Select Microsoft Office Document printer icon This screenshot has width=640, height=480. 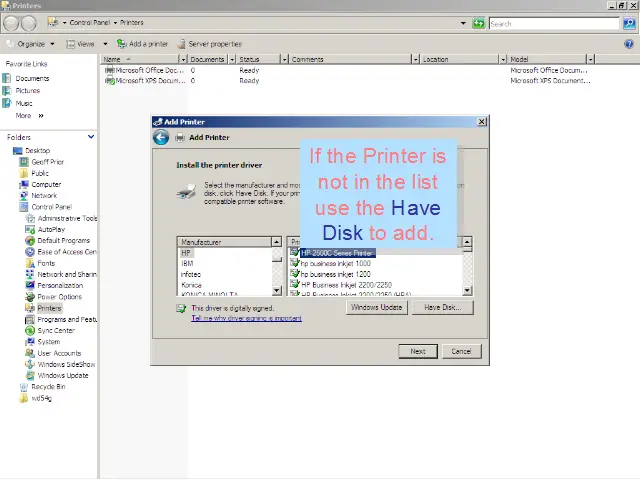[x=109, y=70]
